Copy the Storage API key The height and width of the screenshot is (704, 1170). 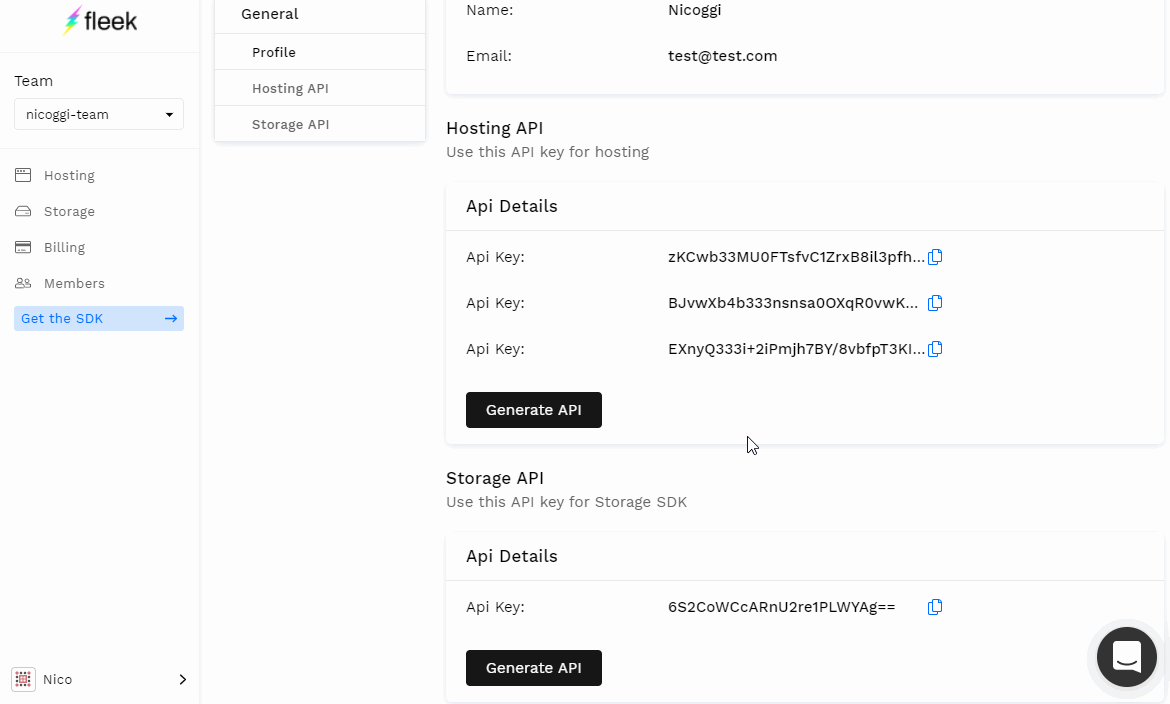coord(935,607)
